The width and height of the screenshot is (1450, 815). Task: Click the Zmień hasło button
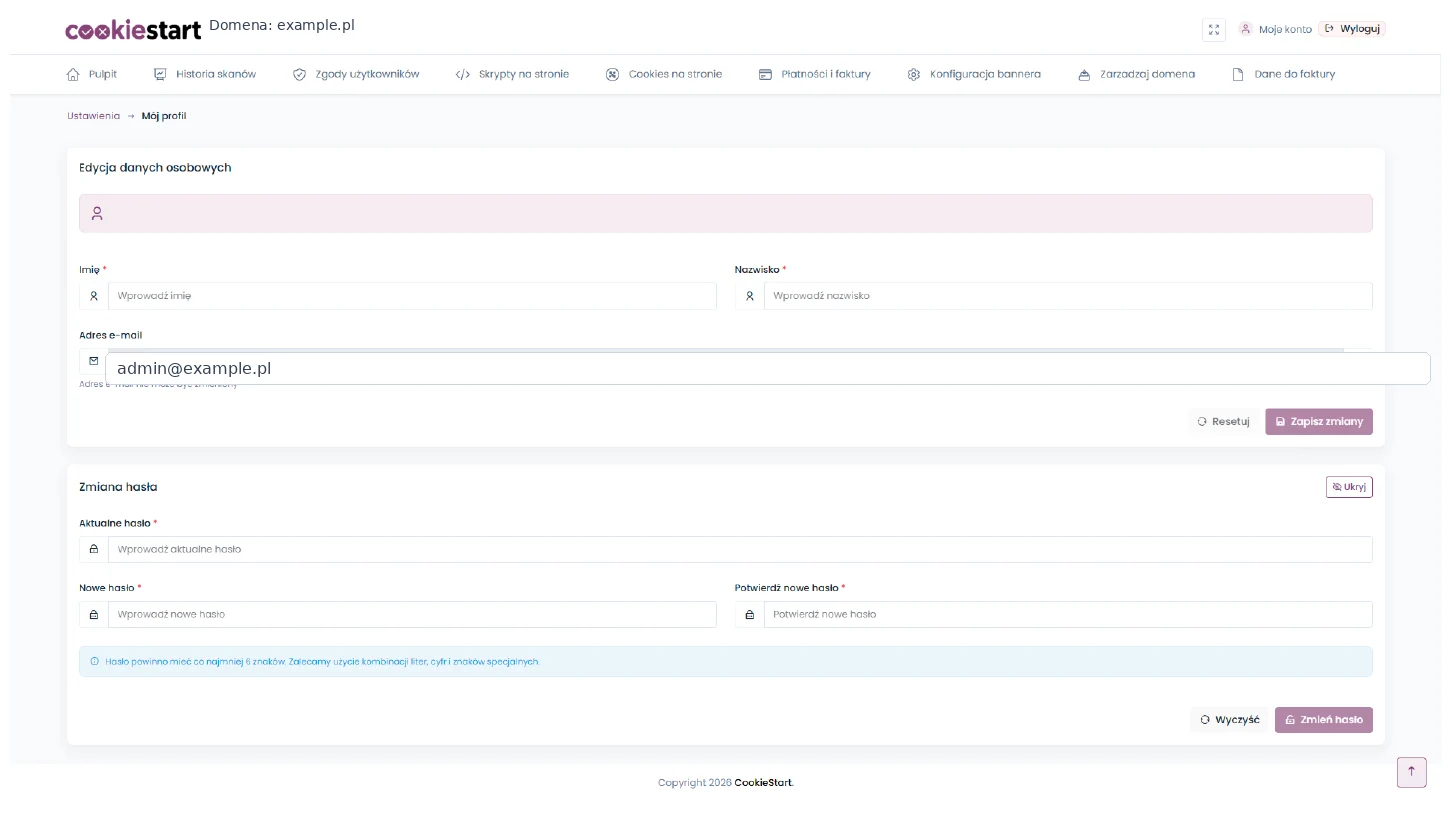click(x=1324, y=719)
